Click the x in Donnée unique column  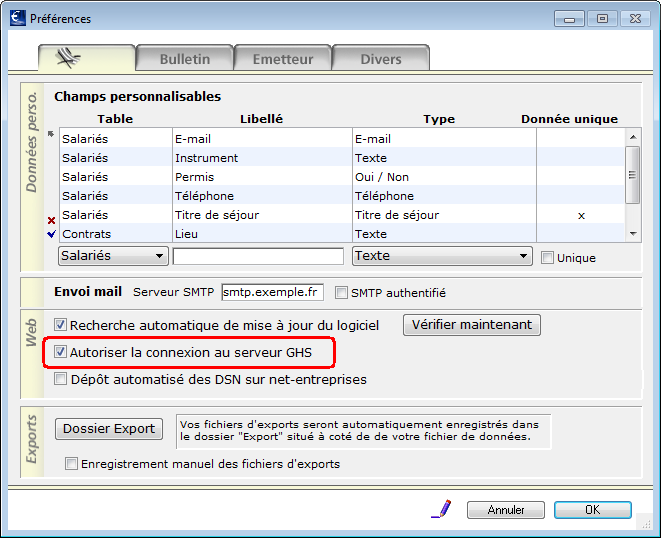[581, 215]
